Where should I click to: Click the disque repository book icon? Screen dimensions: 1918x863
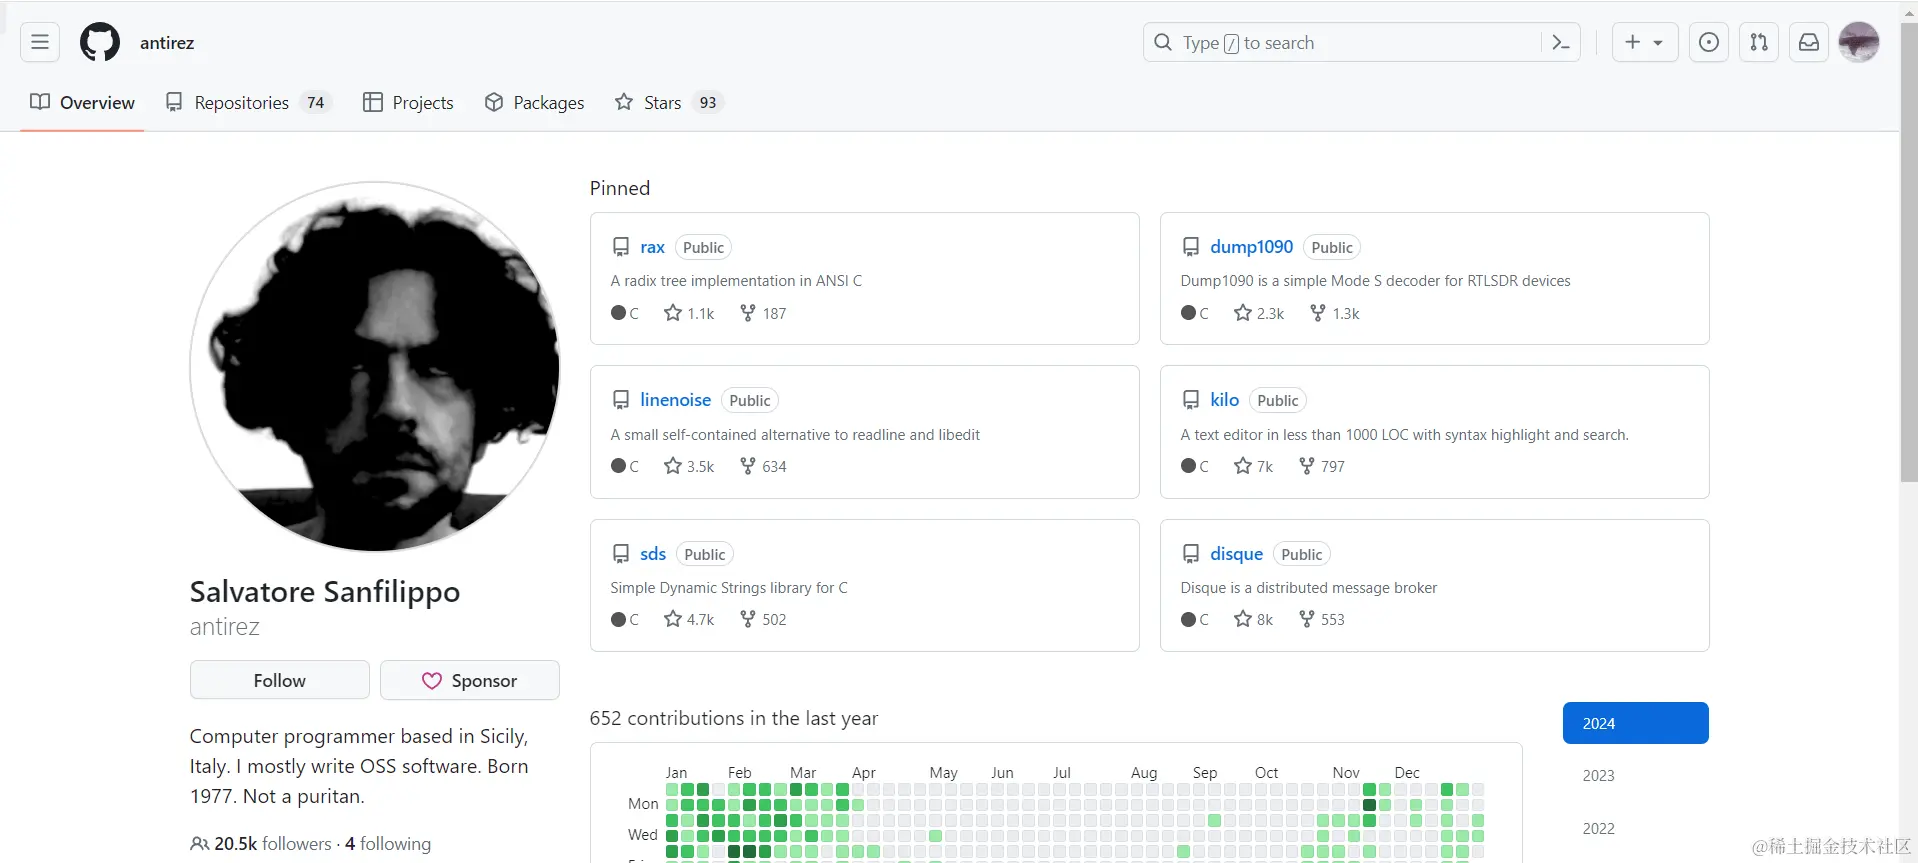[1191, 554]
